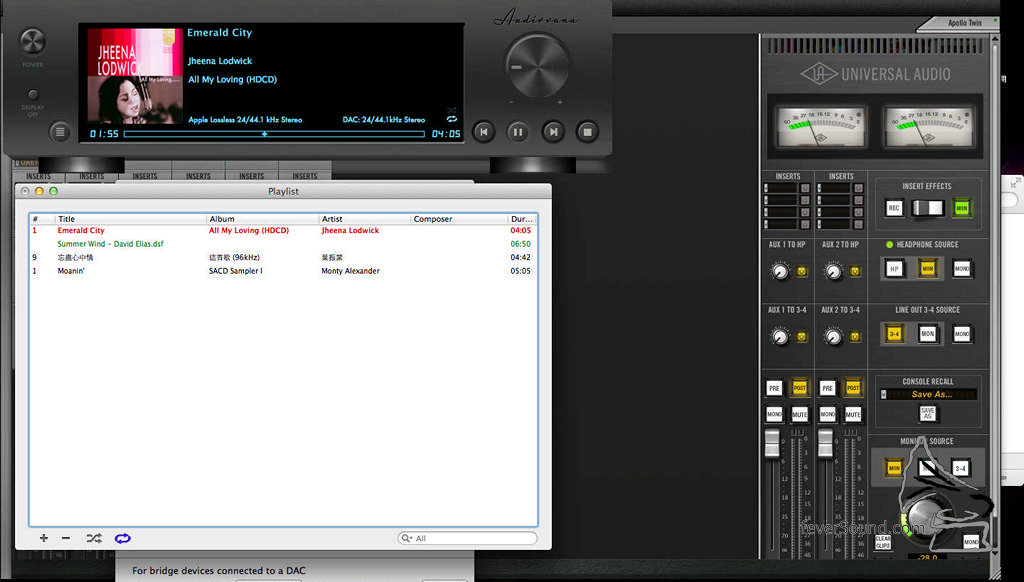1024x582 pixels.
Task: Sort the playlist by the Title column
Action: pyautogui.click(x=131, y=219)
